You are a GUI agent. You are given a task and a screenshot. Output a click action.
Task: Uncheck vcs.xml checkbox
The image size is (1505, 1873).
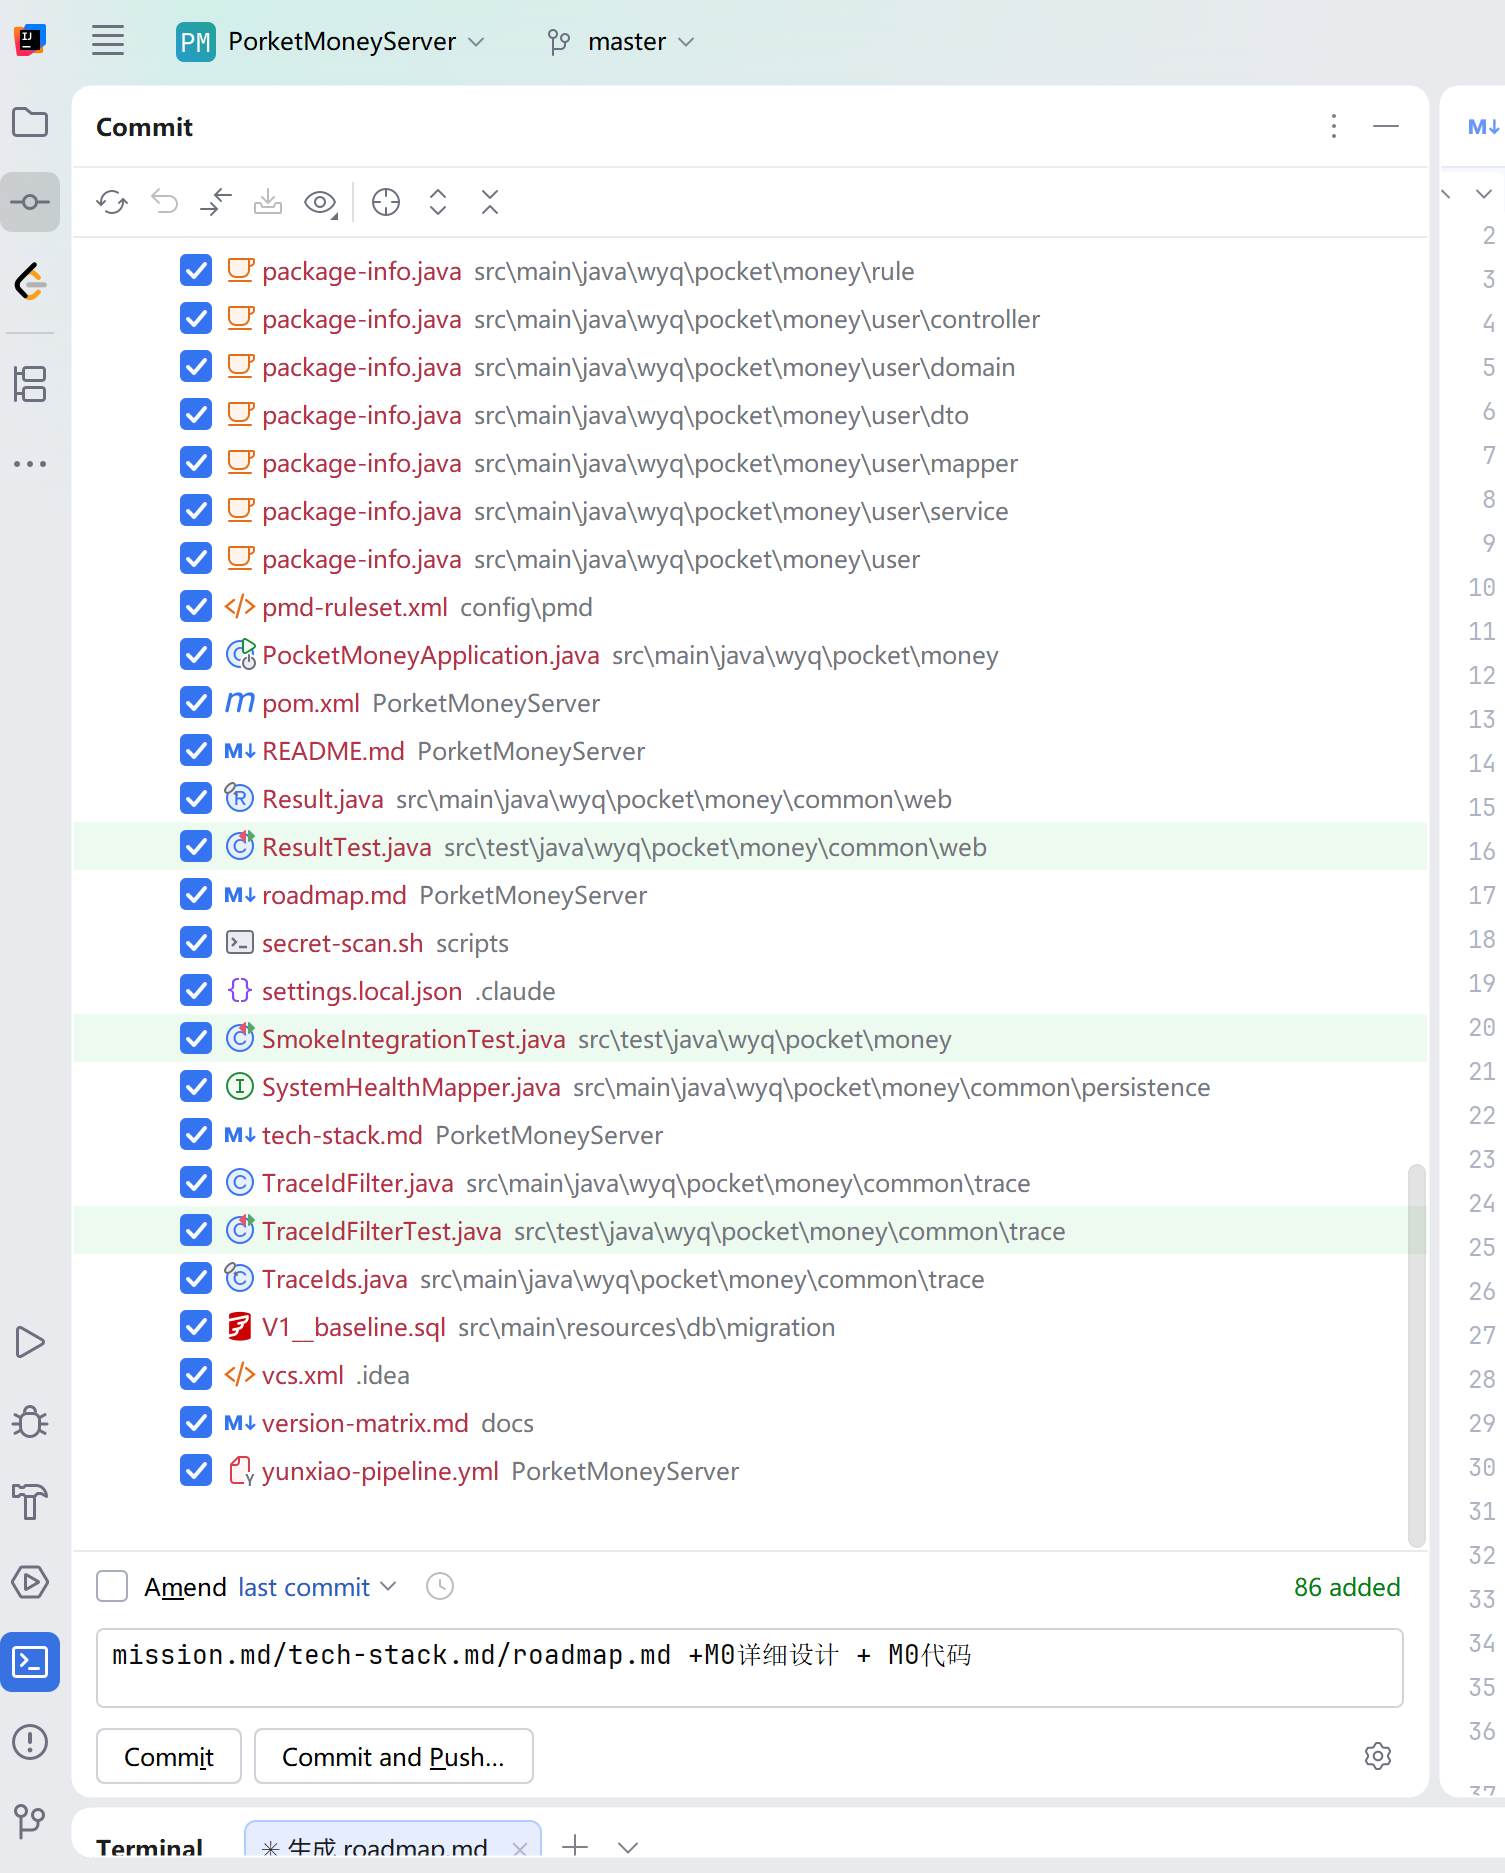[x=196, y=1375]
